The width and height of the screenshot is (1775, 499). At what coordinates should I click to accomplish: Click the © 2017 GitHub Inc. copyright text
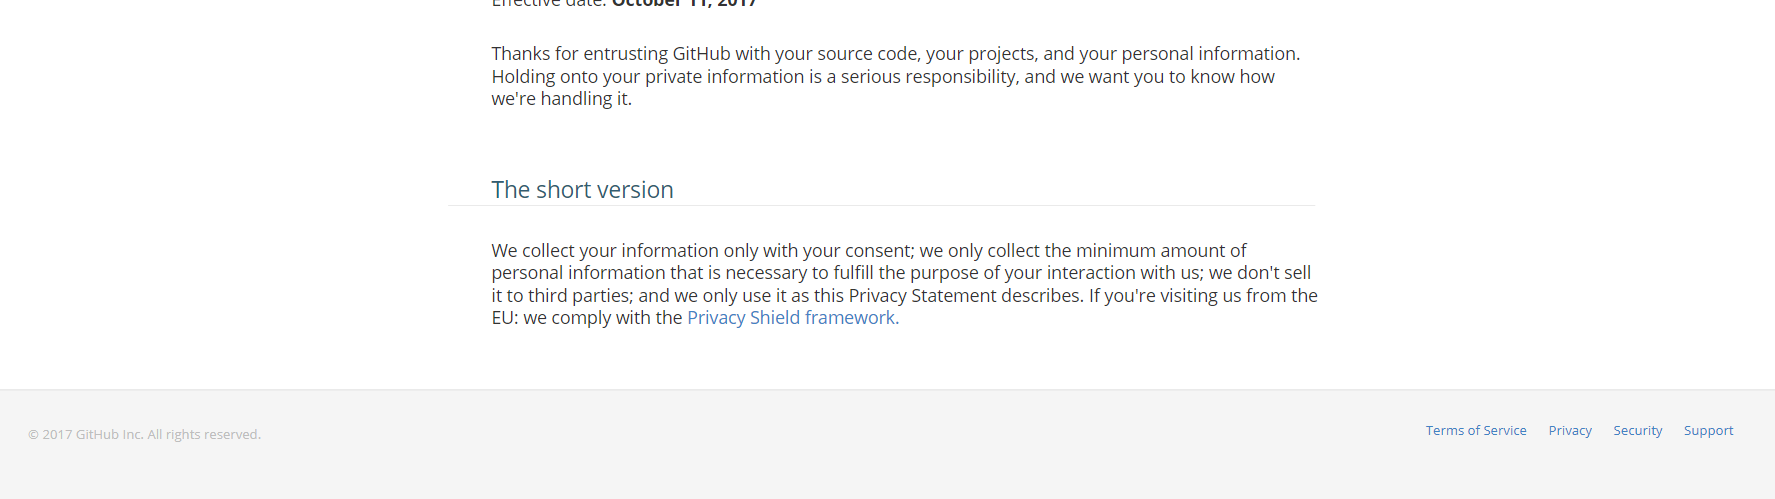[85, 434]
